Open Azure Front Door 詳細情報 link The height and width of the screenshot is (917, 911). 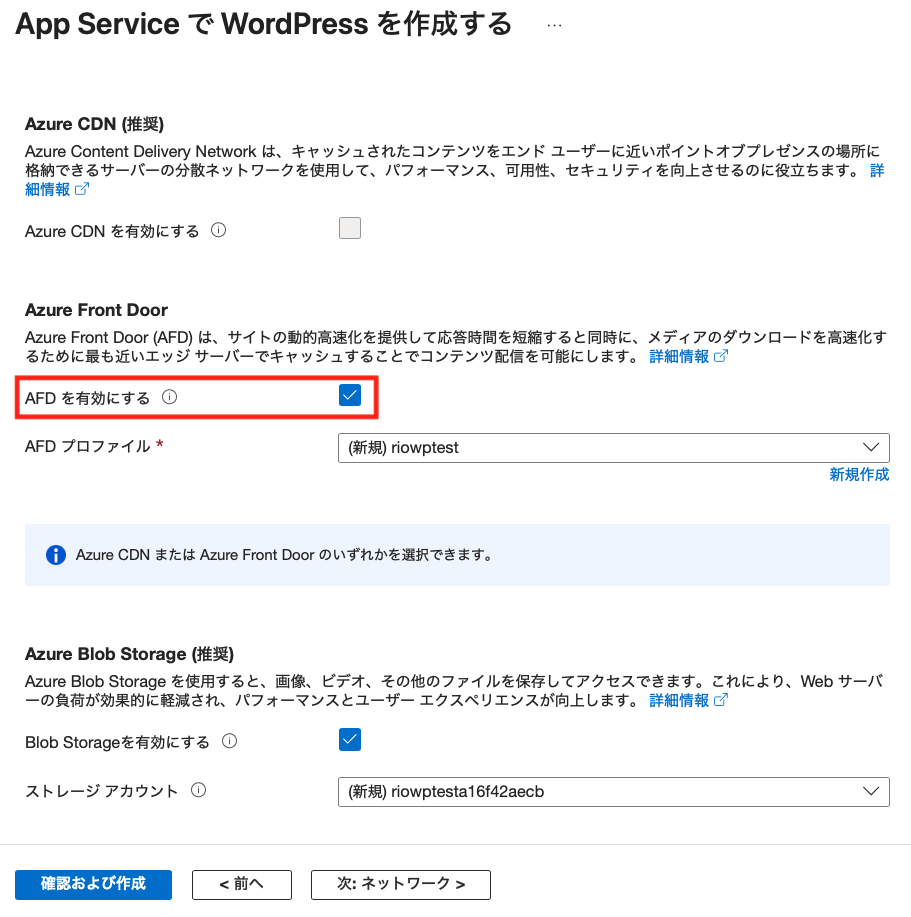688,356
